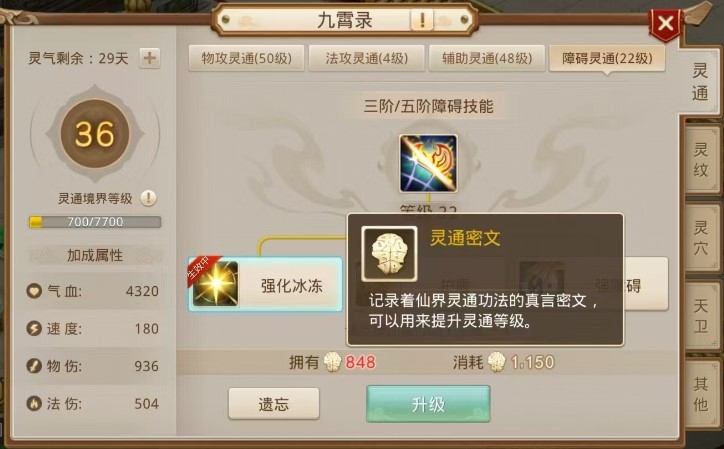The width and height of the screenshot is (724, 449).
Task: Click the 遗忘 button
Action: click(x=274, y=404)
